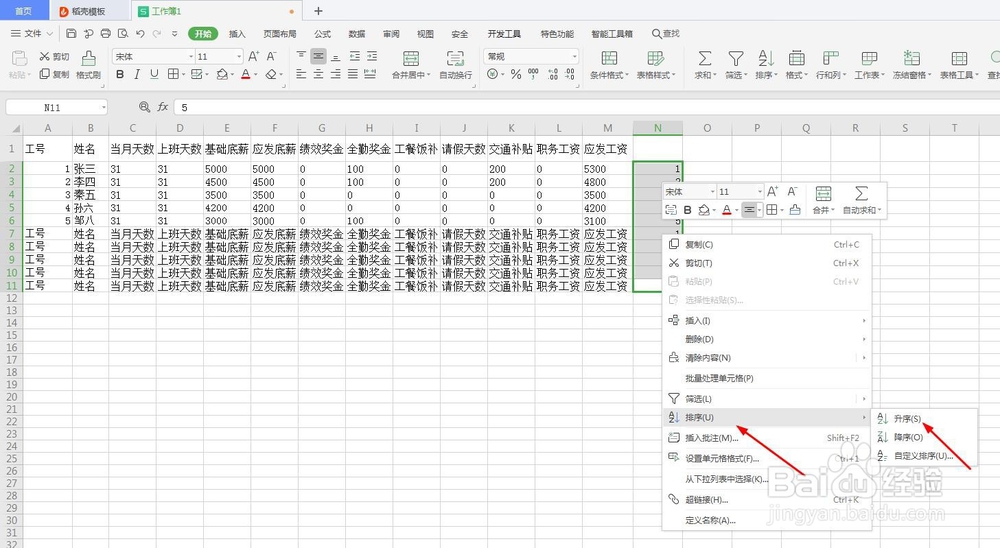Image resolution: width=1000 pixels, height=548 pixels.
Task: Open the Name Box dropdown arrow
Action: click(x=103, y=107)
